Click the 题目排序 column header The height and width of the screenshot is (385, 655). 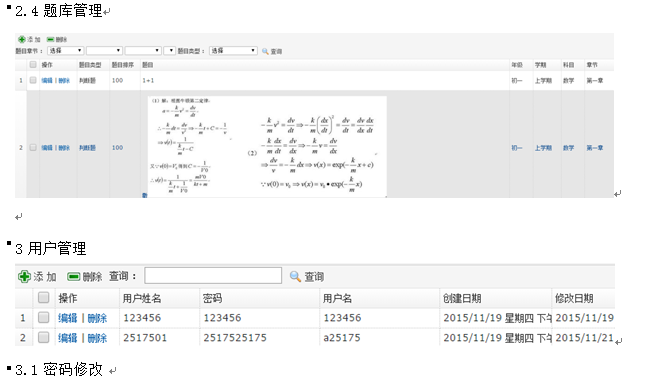123,65
